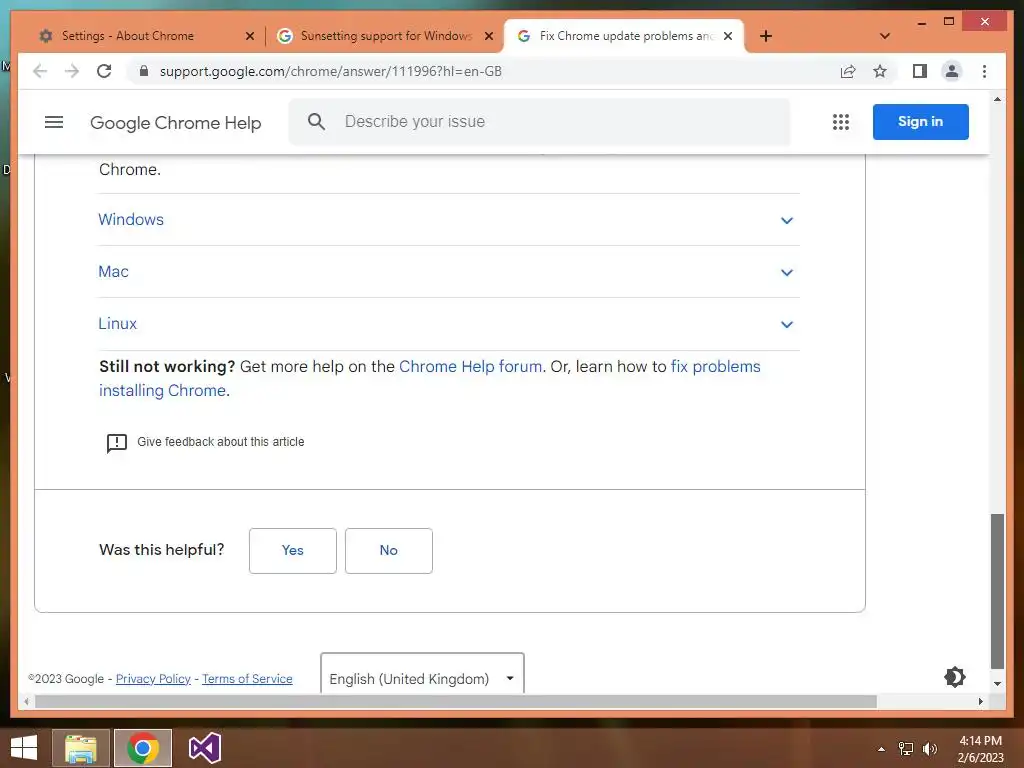Screen dimensions: 1024x768
Task: Open the Chrome Help forum link
Action: tap(470, 366)
